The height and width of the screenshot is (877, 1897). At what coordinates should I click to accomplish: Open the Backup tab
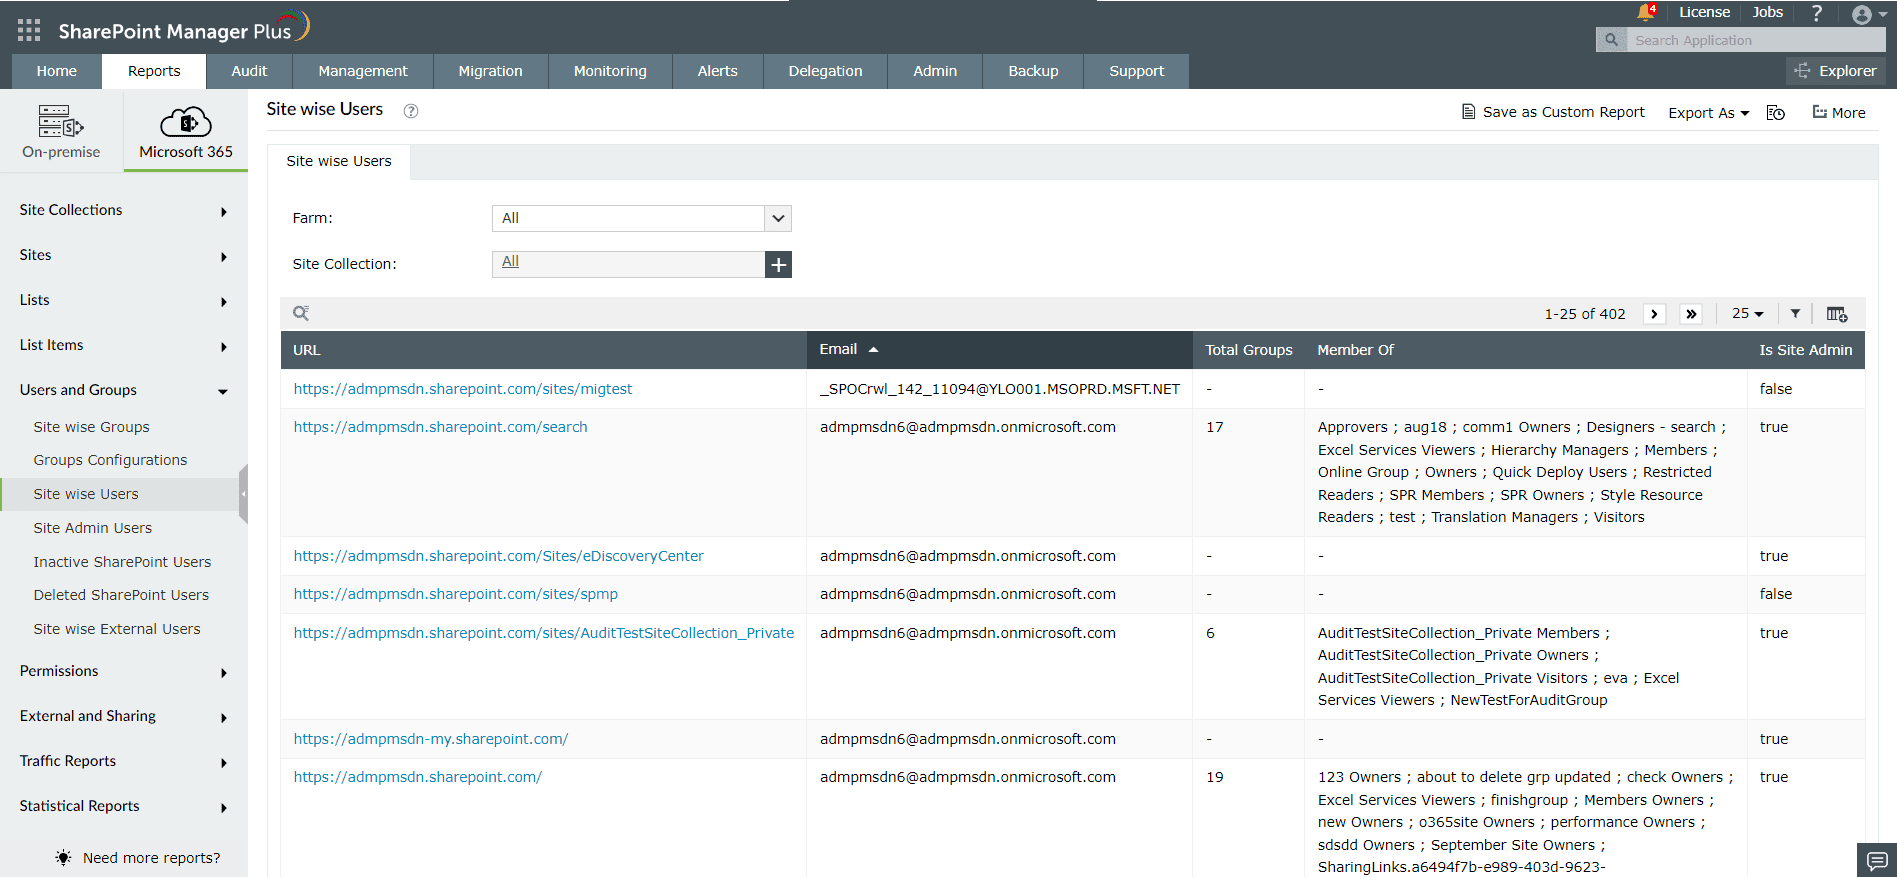(1033, 71)
